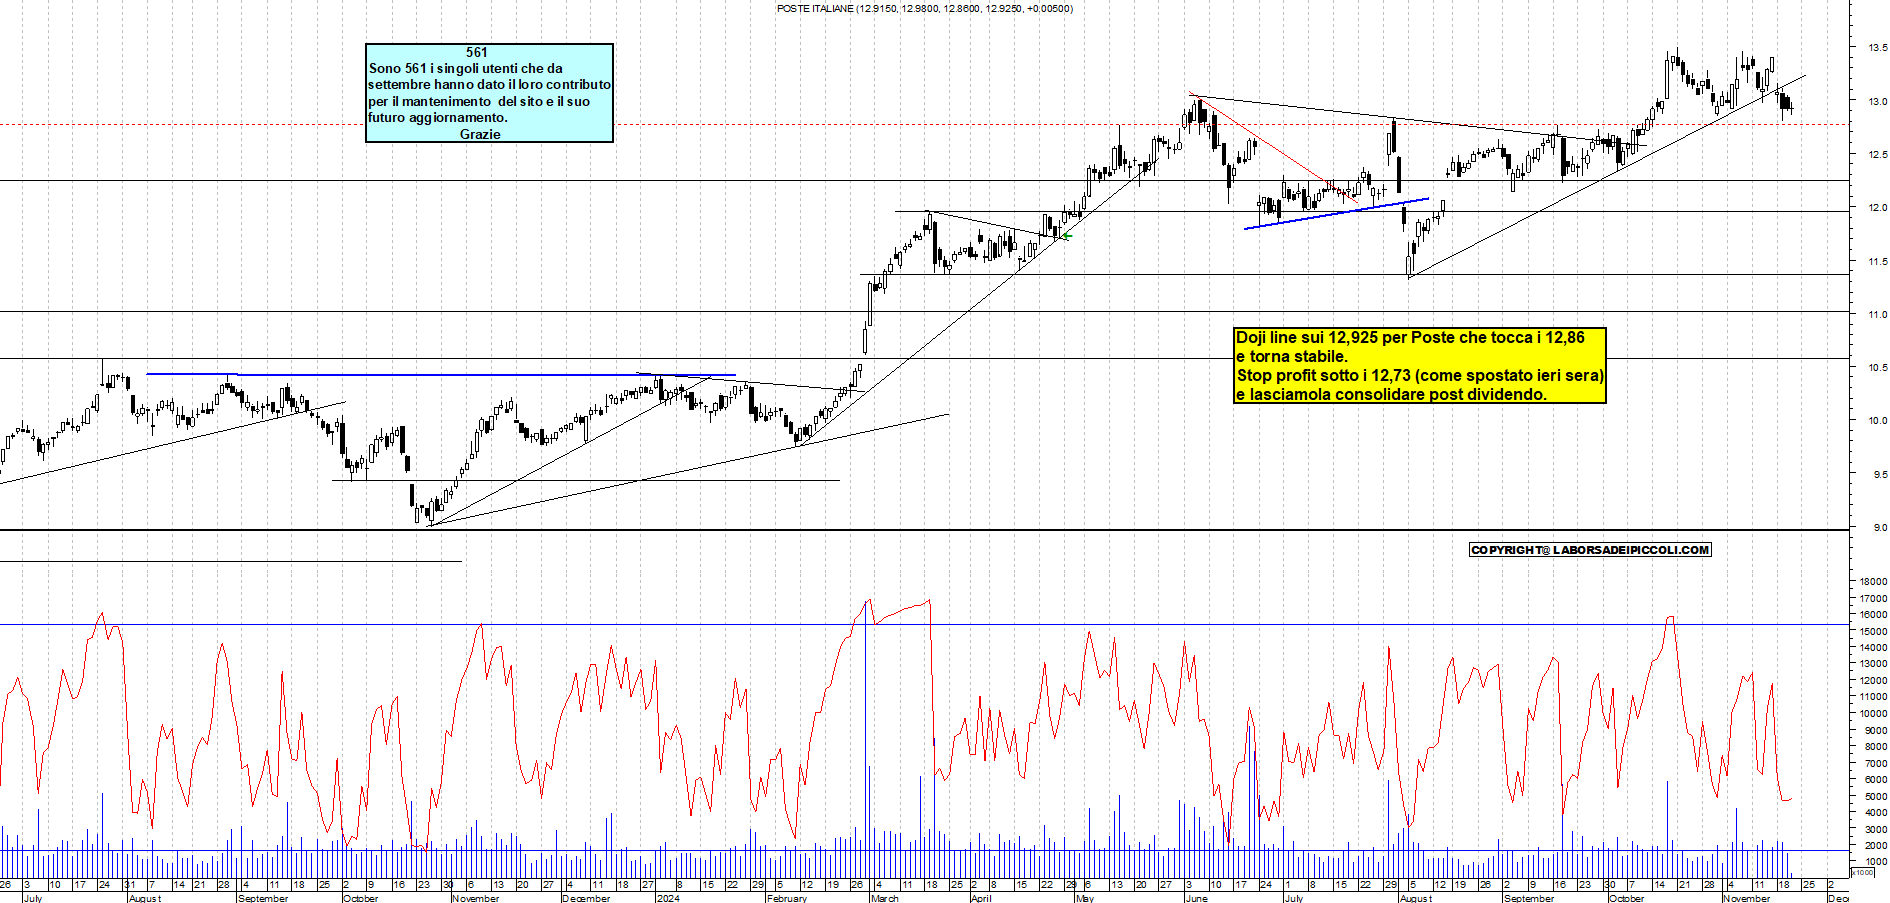Click the March month label on time axis

click(884, 898)
